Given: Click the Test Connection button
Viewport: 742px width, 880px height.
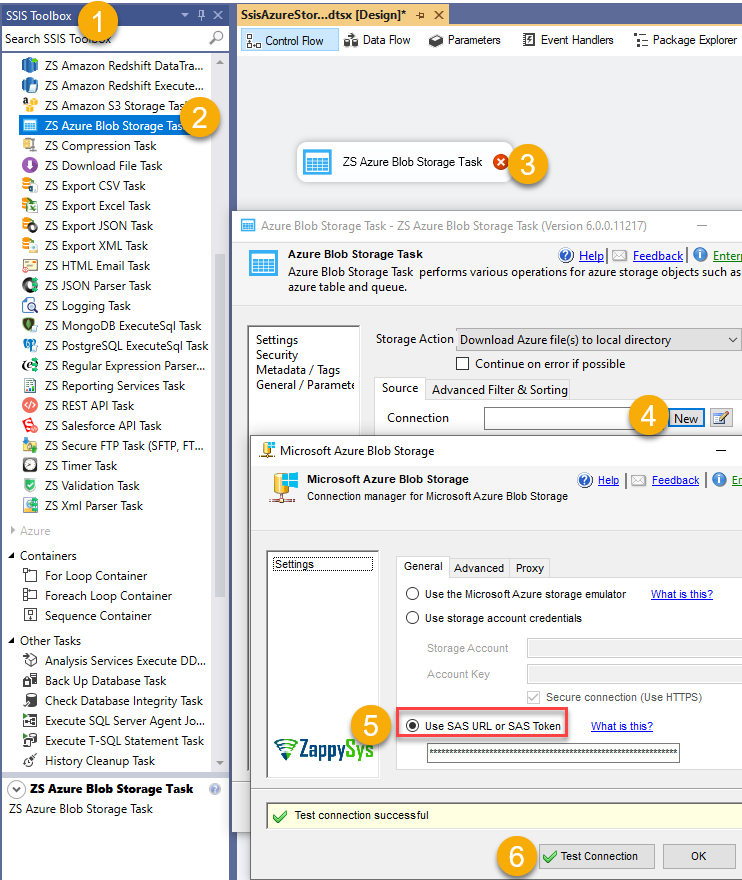Looking at the screenshot, I should [597, 856].
